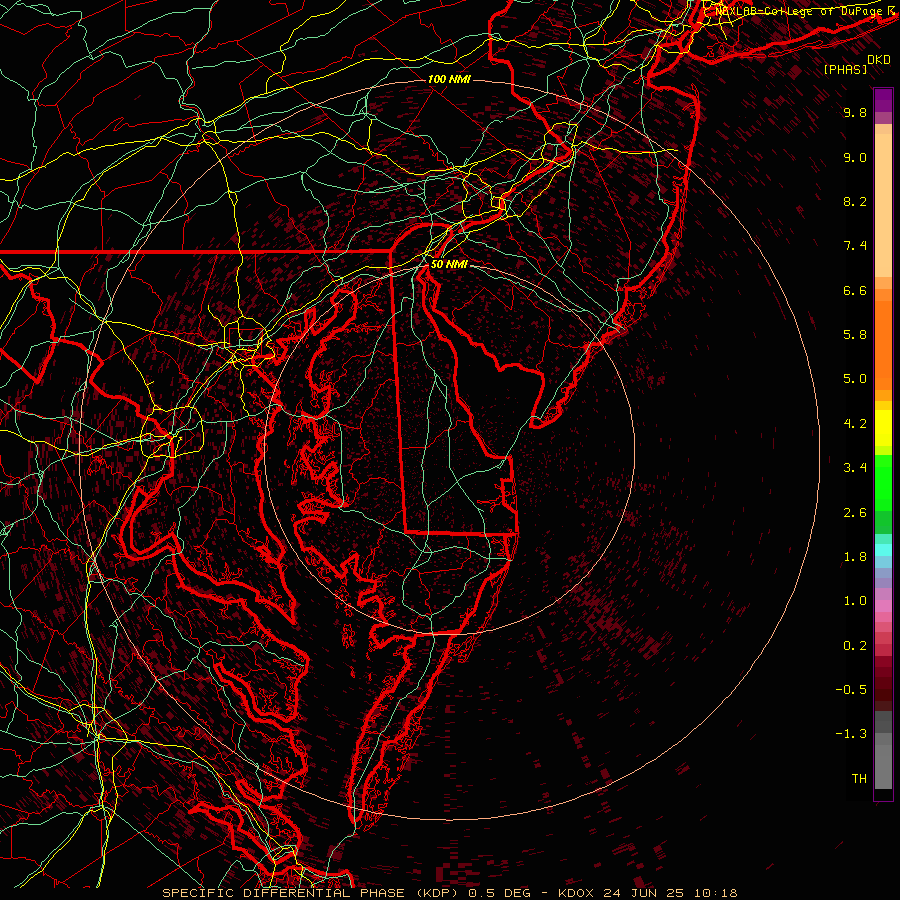Pick the orange color bar segment near 5.8
900x900 pixels.
pyautogui.click(x=883, y=346)
